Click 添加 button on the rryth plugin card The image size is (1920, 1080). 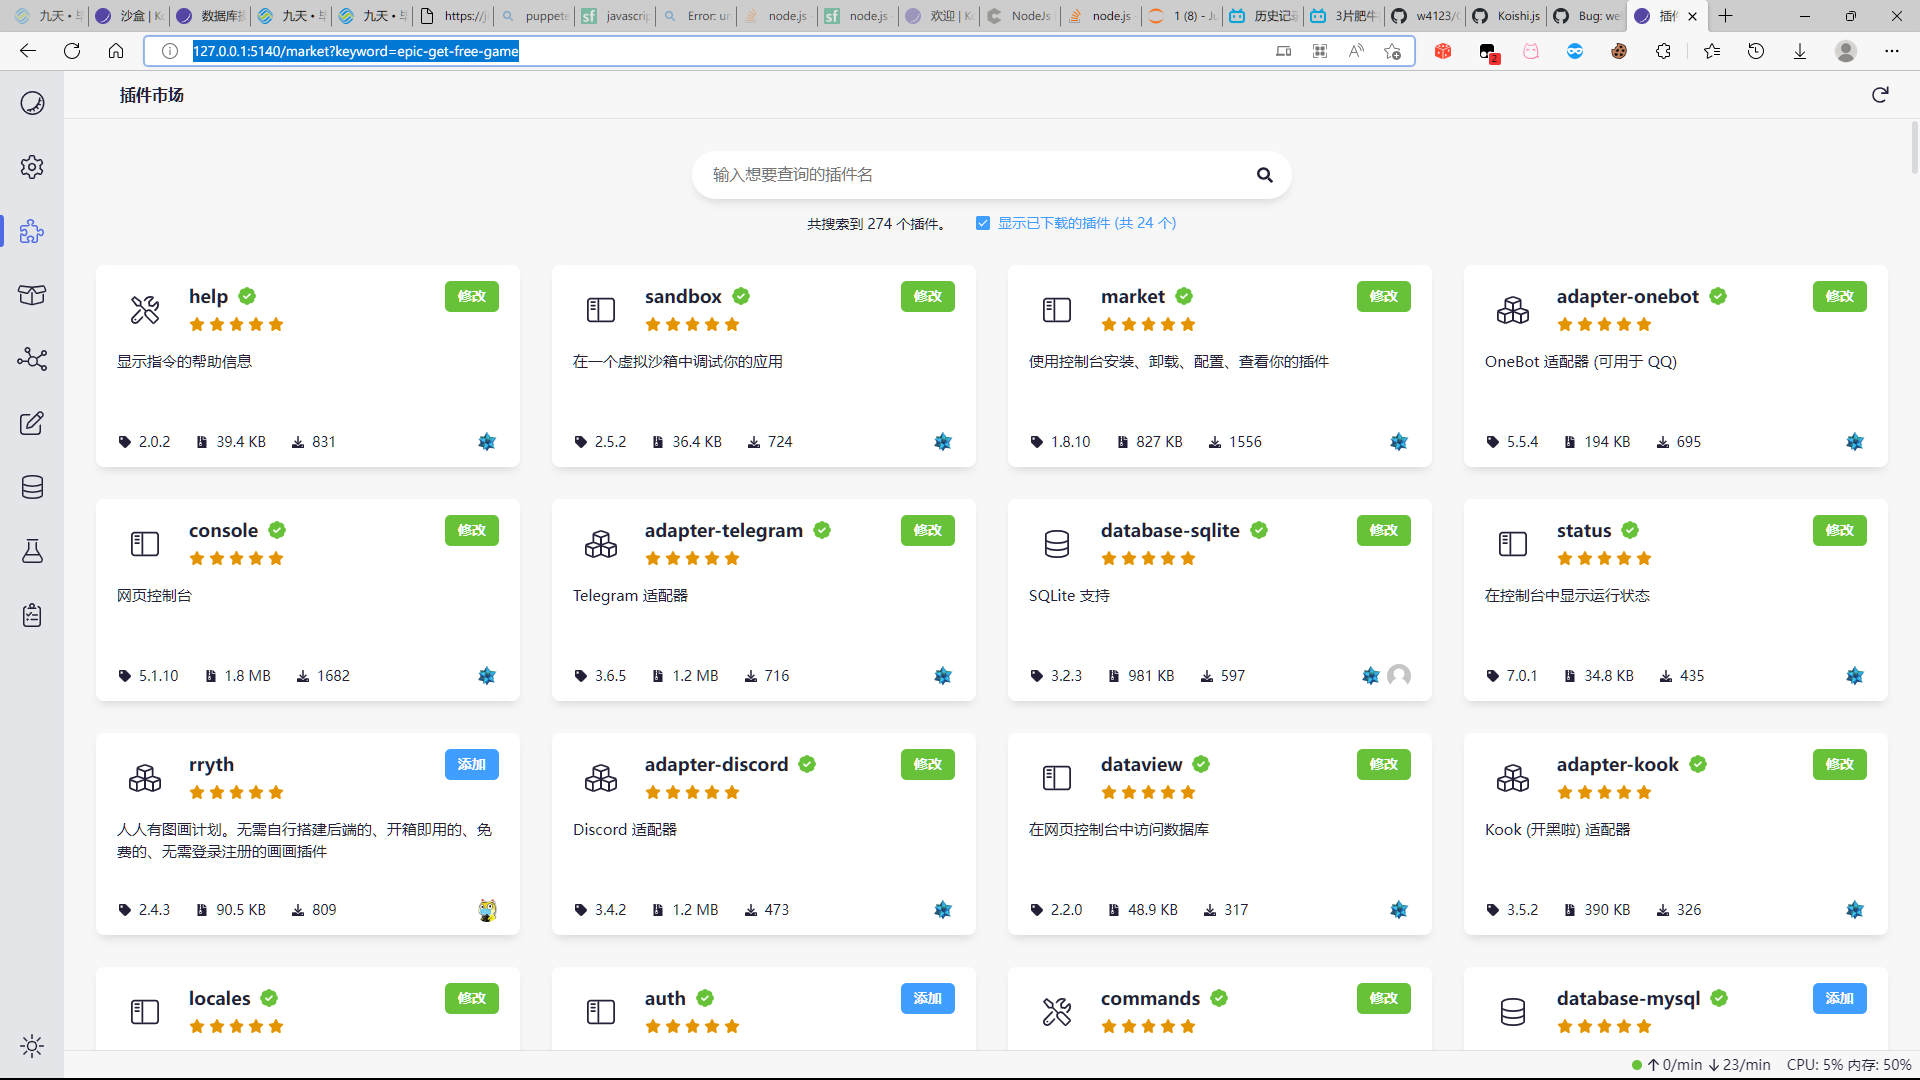[x=471, y=764]
